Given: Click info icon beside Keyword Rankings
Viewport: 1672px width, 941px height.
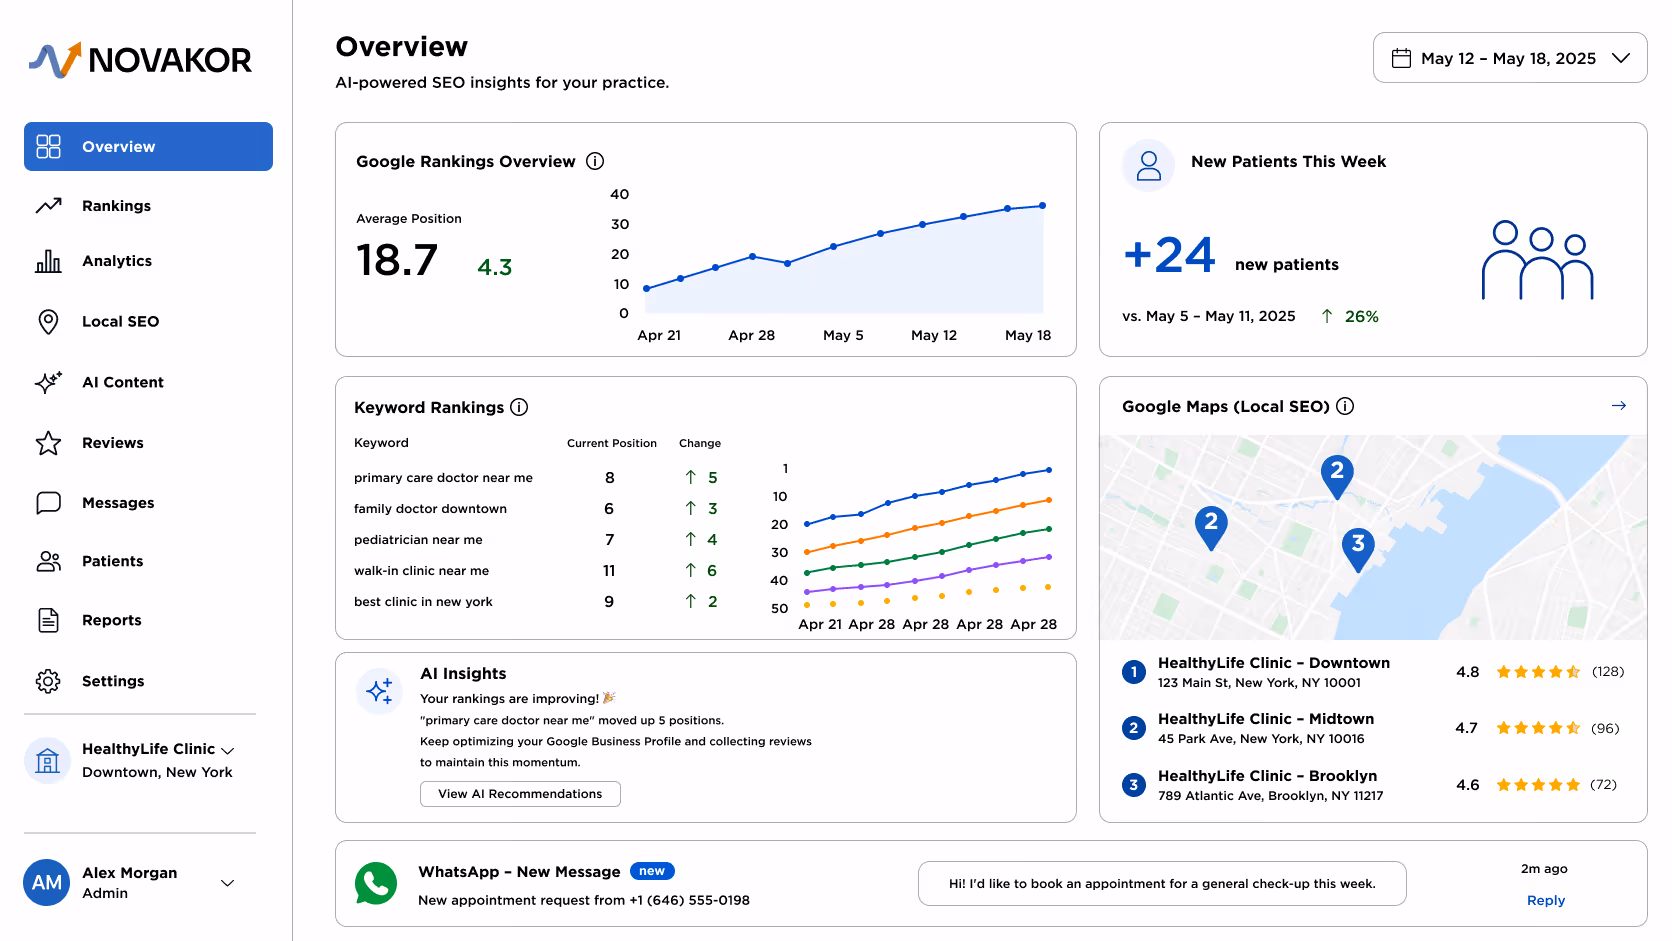Looking at the screenshot, I should [x=519, y=407].
